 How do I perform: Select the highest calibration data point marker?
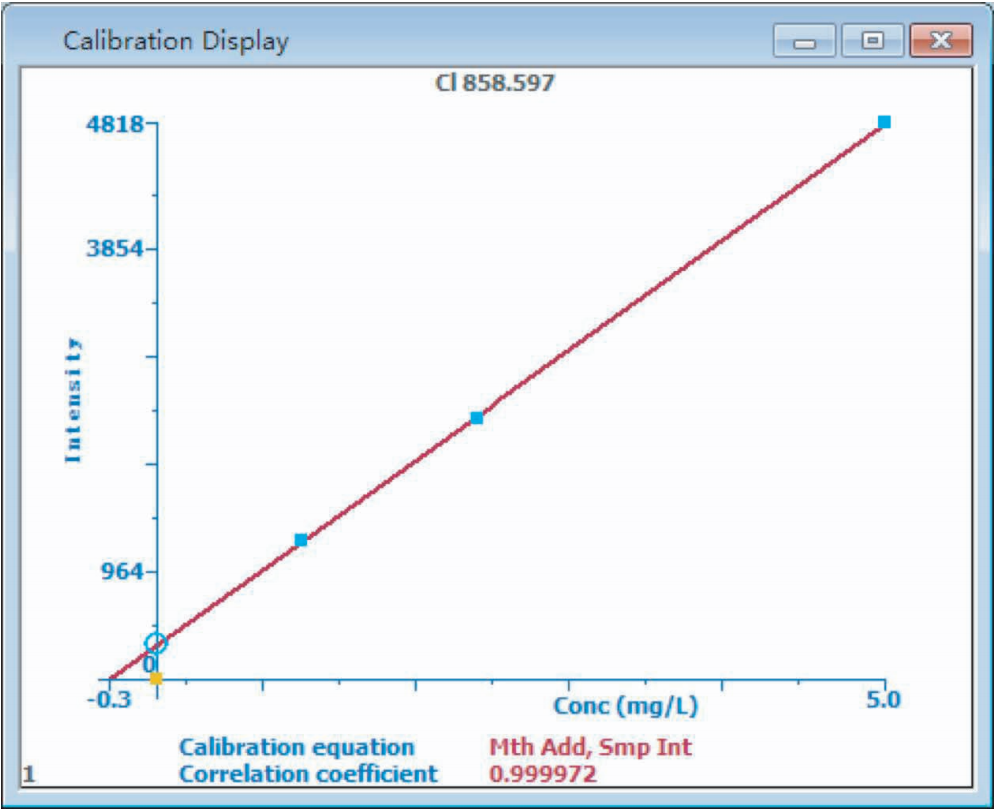pyautogui.click(x=884, y=120)
